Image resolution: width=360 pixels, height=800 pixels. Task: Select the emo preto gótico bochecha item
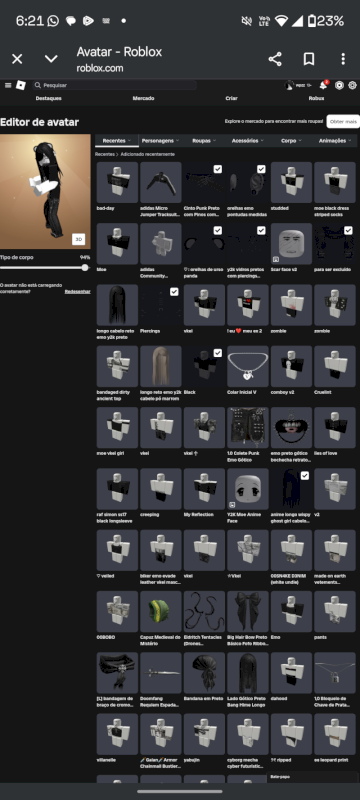click(291, 428)
